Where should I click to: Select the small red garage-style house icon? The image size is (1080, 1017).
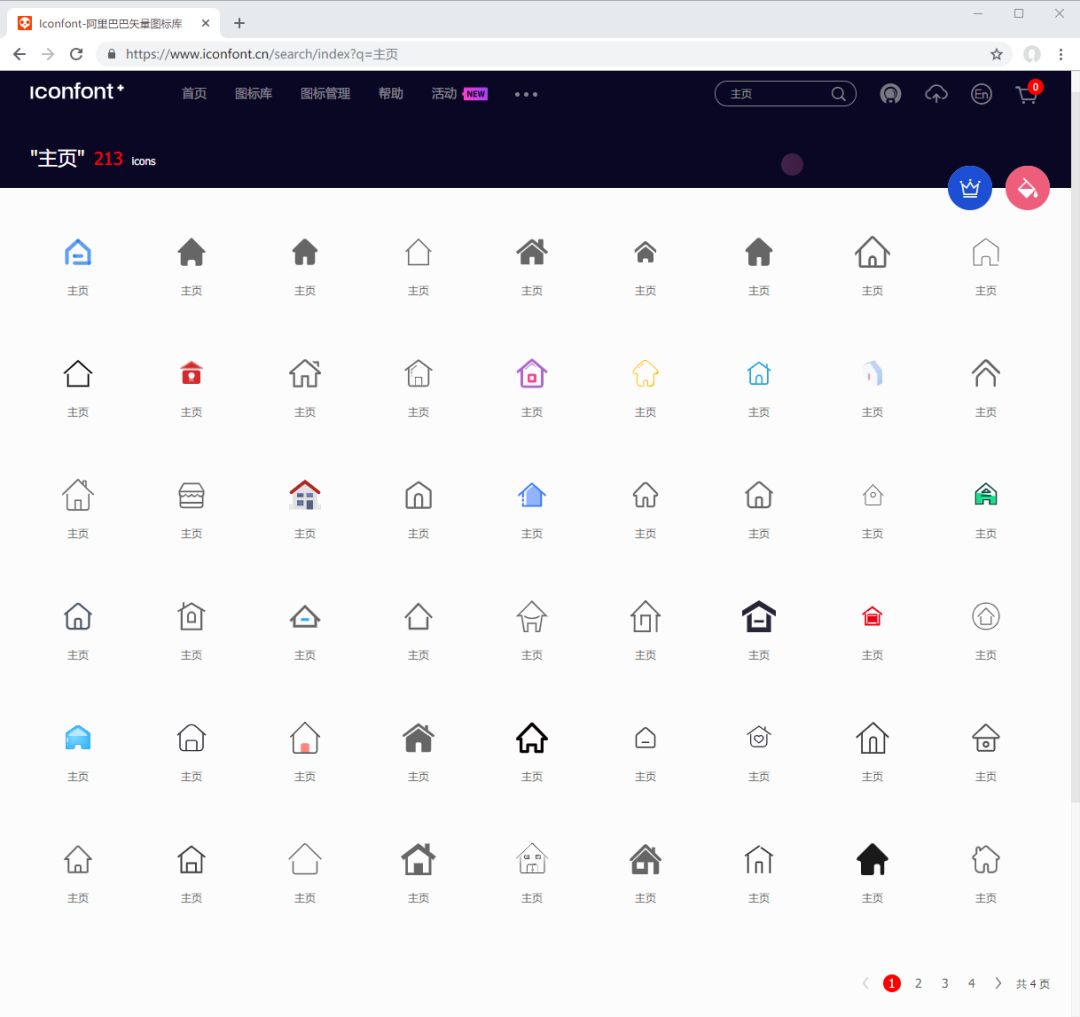[x=872, y=616]
